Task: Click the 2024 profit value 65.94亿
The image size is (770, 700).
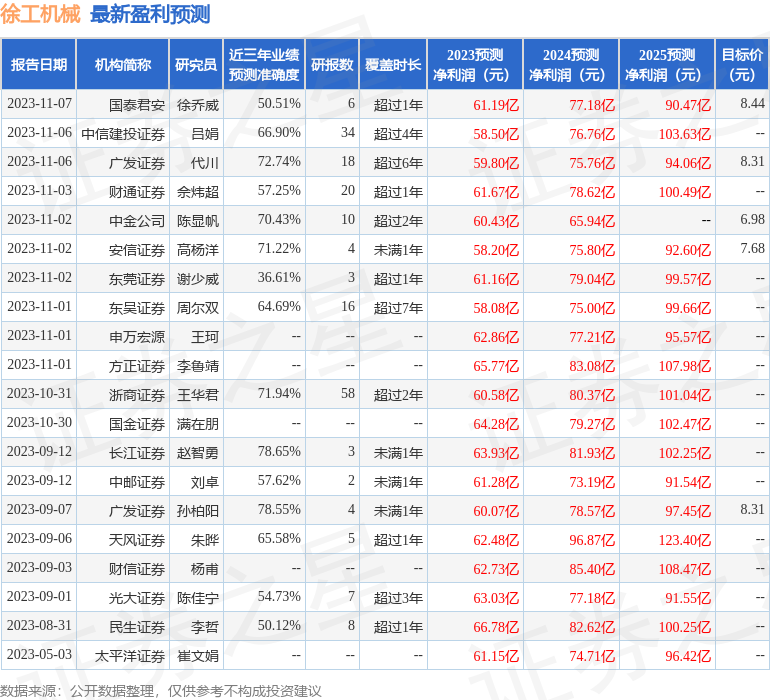Action: [592, 221]
